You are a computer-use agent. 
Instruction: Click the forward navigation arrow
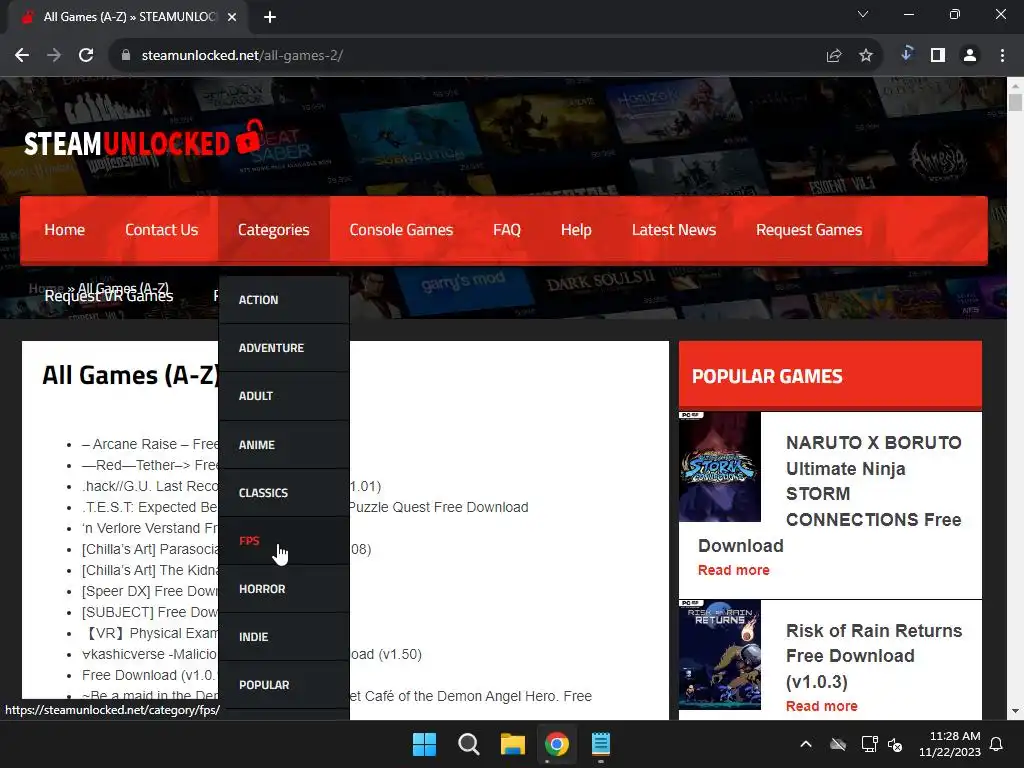pos(54,56)
